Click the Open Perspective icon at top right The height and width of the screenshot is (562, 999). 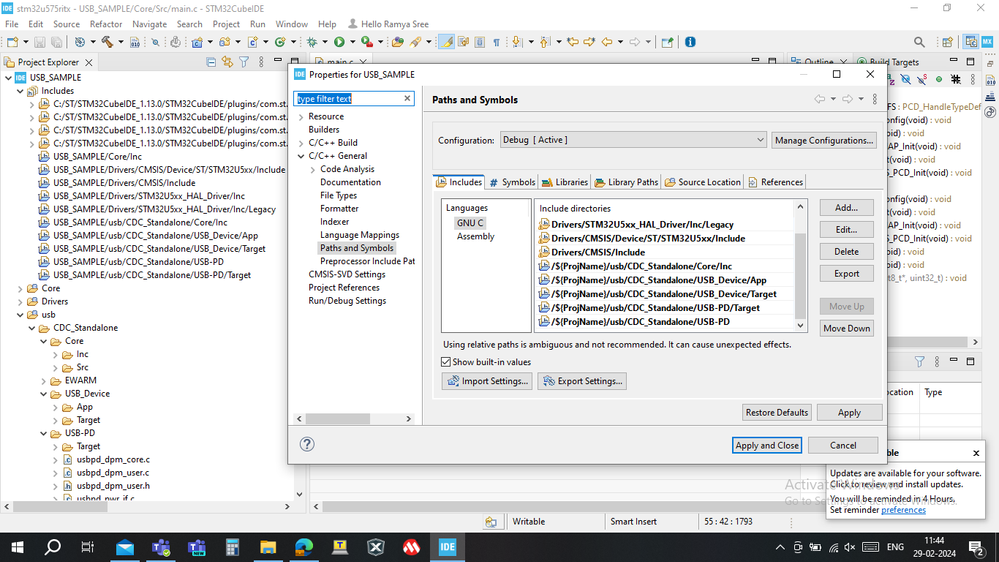coord(947,42)
